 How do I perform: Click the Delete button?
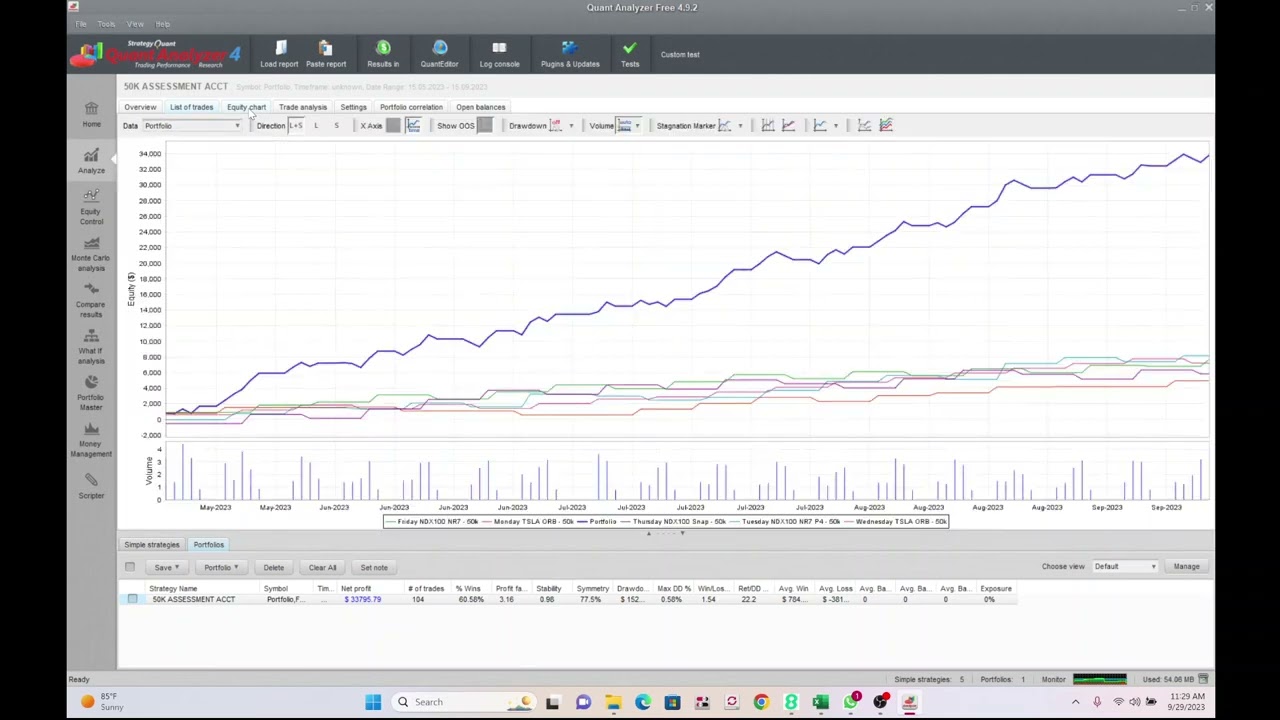273,567
